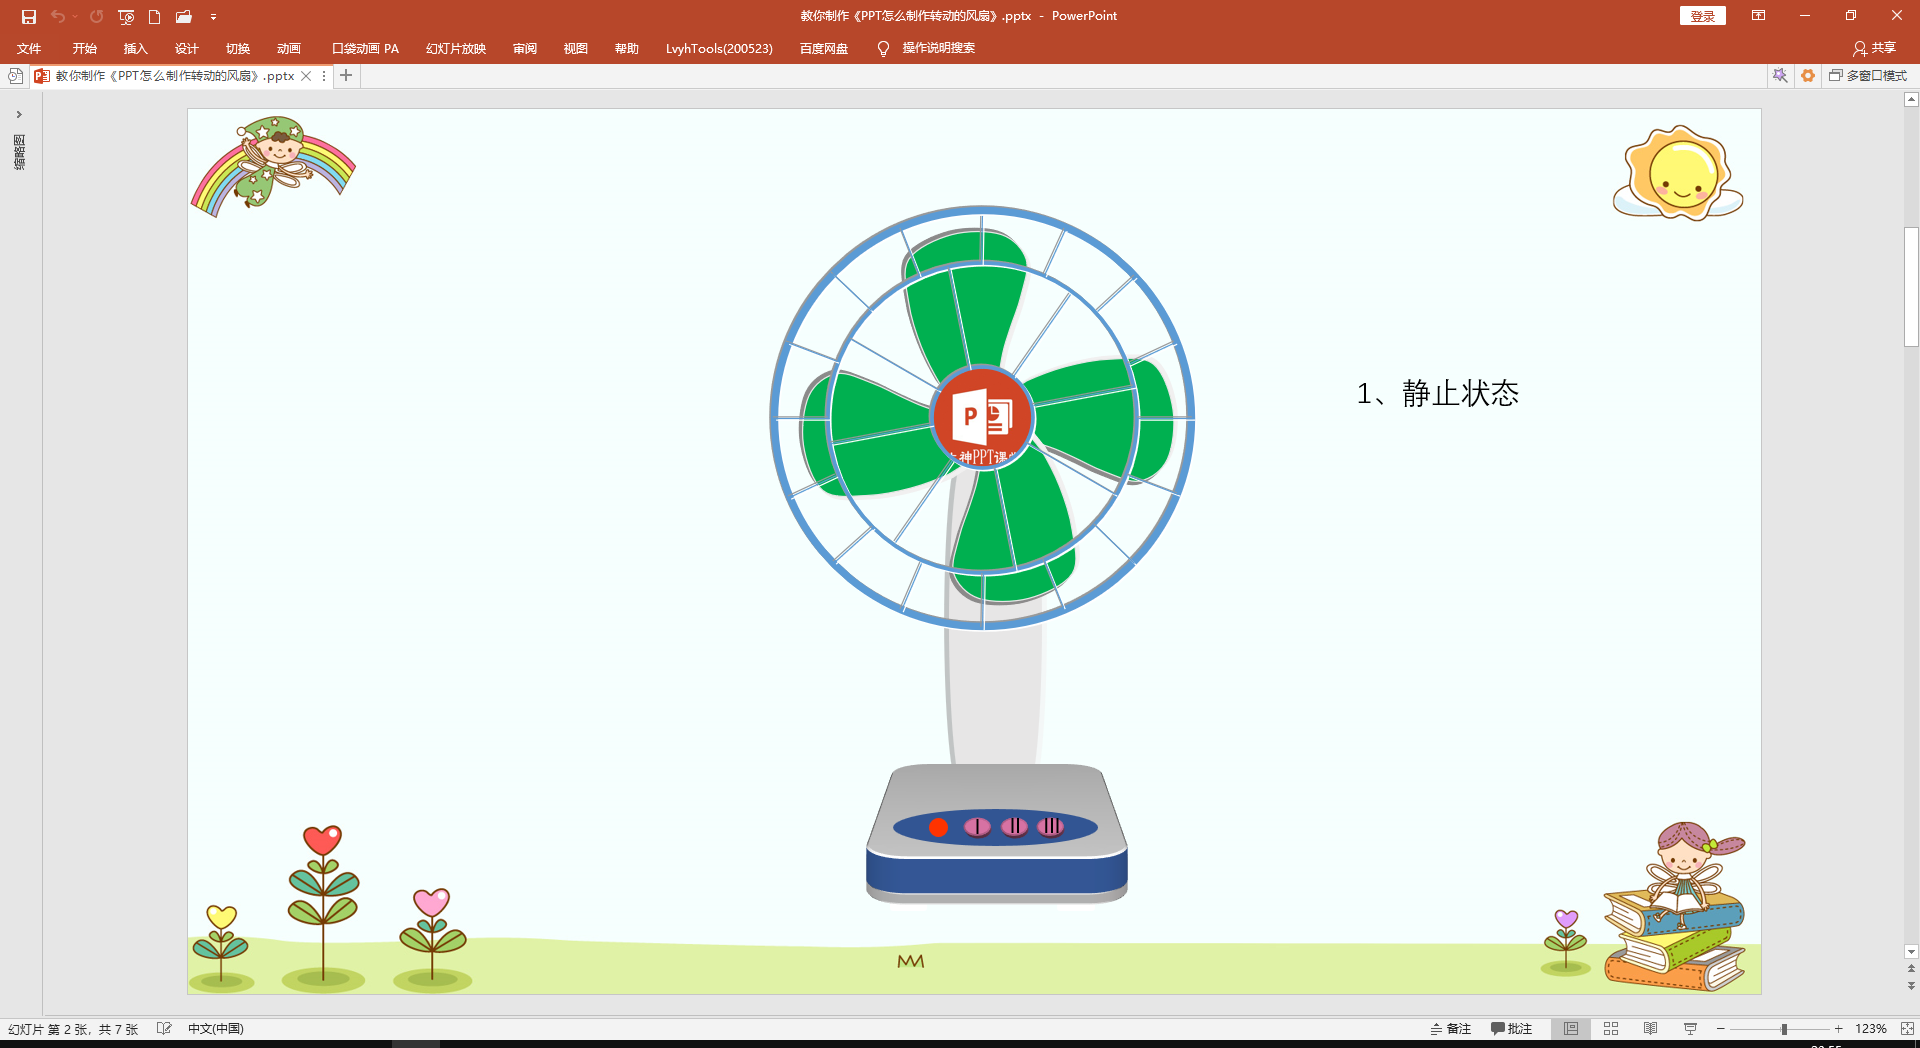
Task: Save the presentation with the floppy disk icon
Action: click(x=29, y=16)
